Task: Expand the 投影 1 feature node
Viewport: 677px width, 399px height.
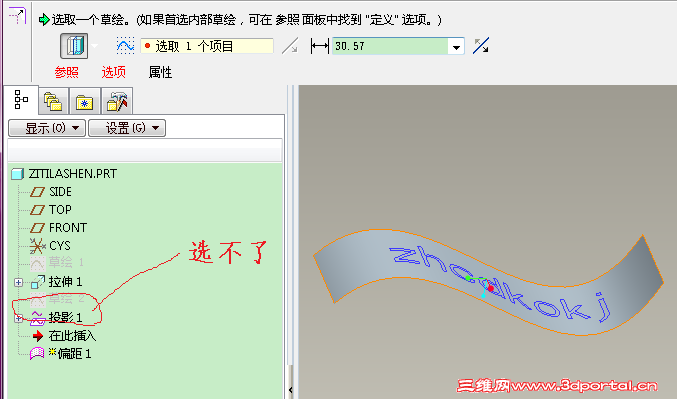Action: pyautogui.click(x=18, y=318)
